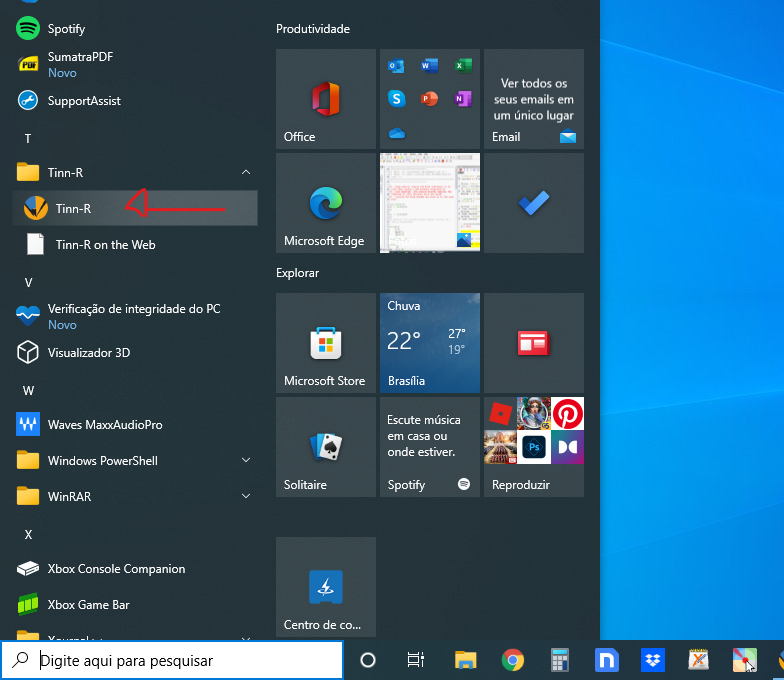Jump to letter T index header
The width and height of the screenshot is (784, 680).
click(28, 138)
